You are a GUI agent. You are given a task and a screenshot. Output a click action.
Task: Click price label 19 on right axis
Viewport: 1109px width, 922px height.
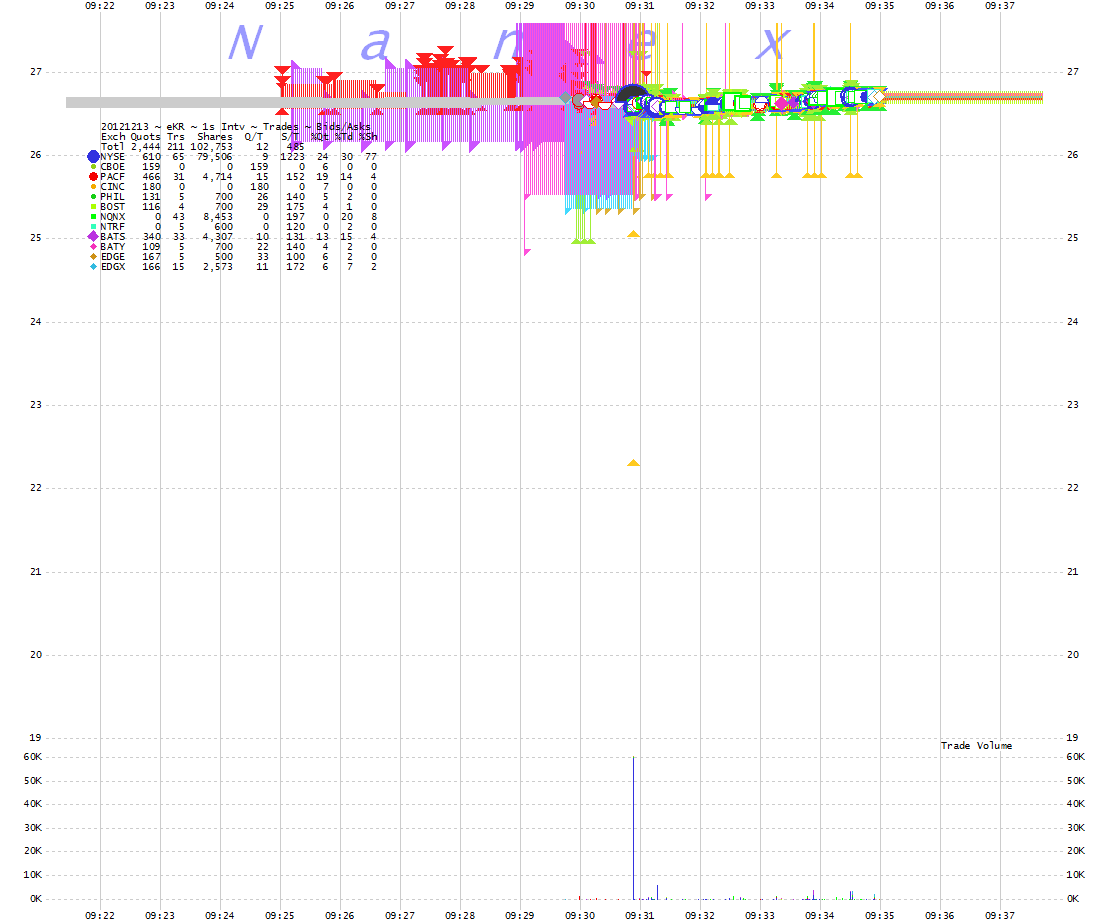1072,737
